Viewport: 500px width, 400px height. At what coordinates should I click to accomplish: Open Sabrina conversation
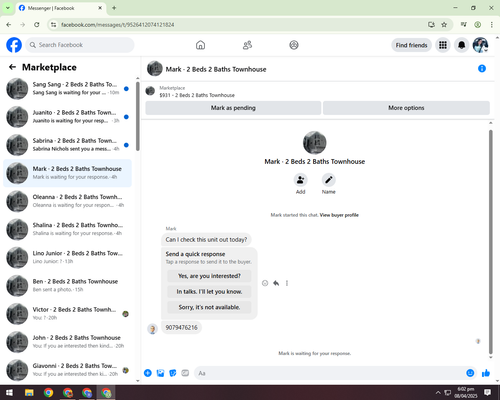pyautogui.click(x=67, y=145)
